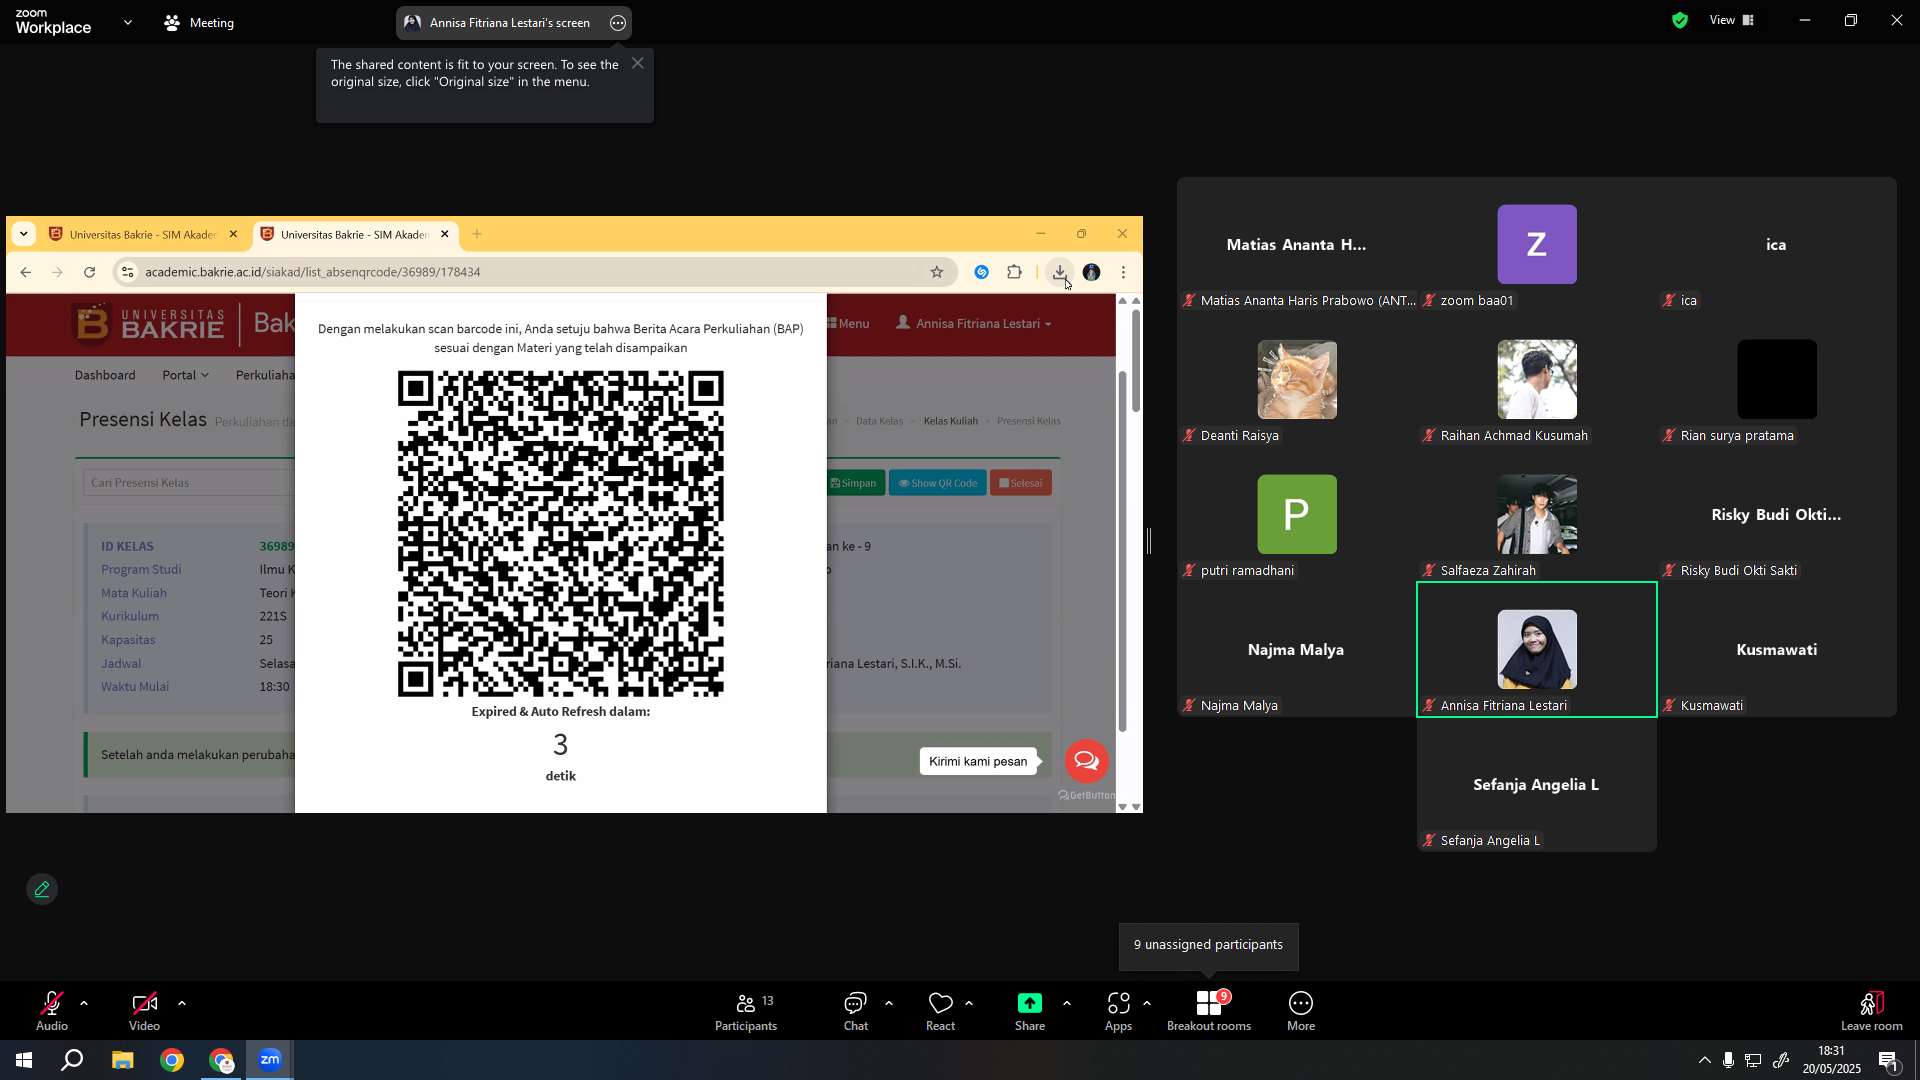This screenshot has width=1920, height=1080.
Task: Open Windows Start menu
Action: click(x=24, y=1060)
